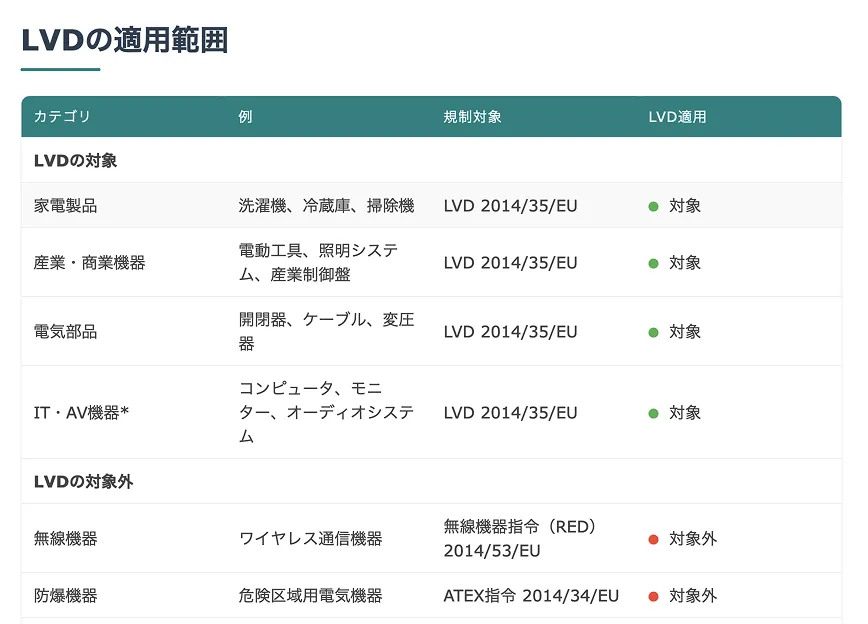
Task: Select the 例 column header
Action: 245,117
